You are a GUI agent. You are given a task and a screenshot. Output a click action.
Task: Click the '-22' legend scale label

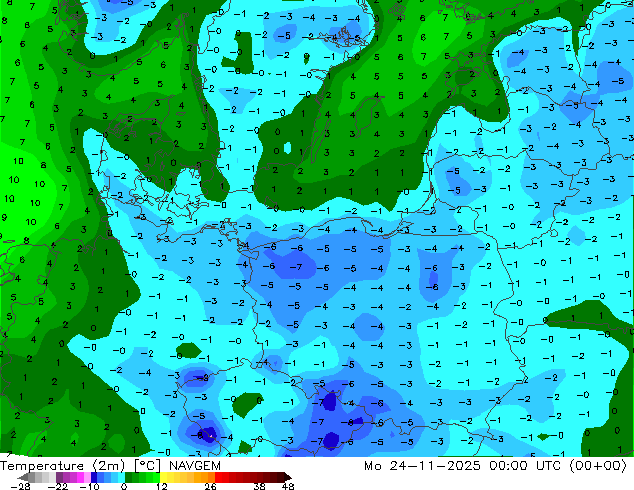(x=58, y=486)
